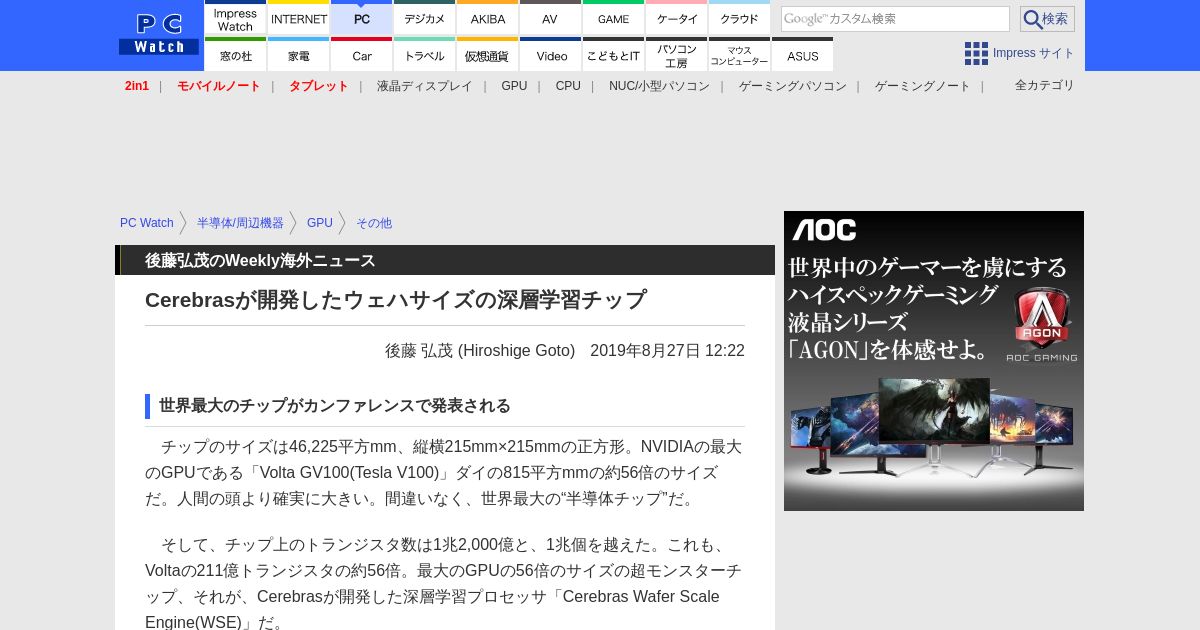Open the GAME Watch tab
Viewport: 1200px width, 630px height.
tap(614, 18)
